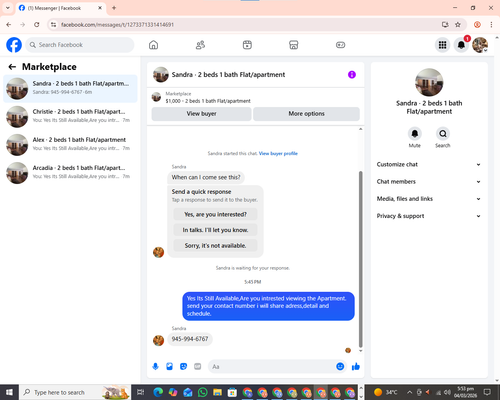Expand Privacy & support section
The height and width of the screenshot is (400, 500).
[429, 216]
